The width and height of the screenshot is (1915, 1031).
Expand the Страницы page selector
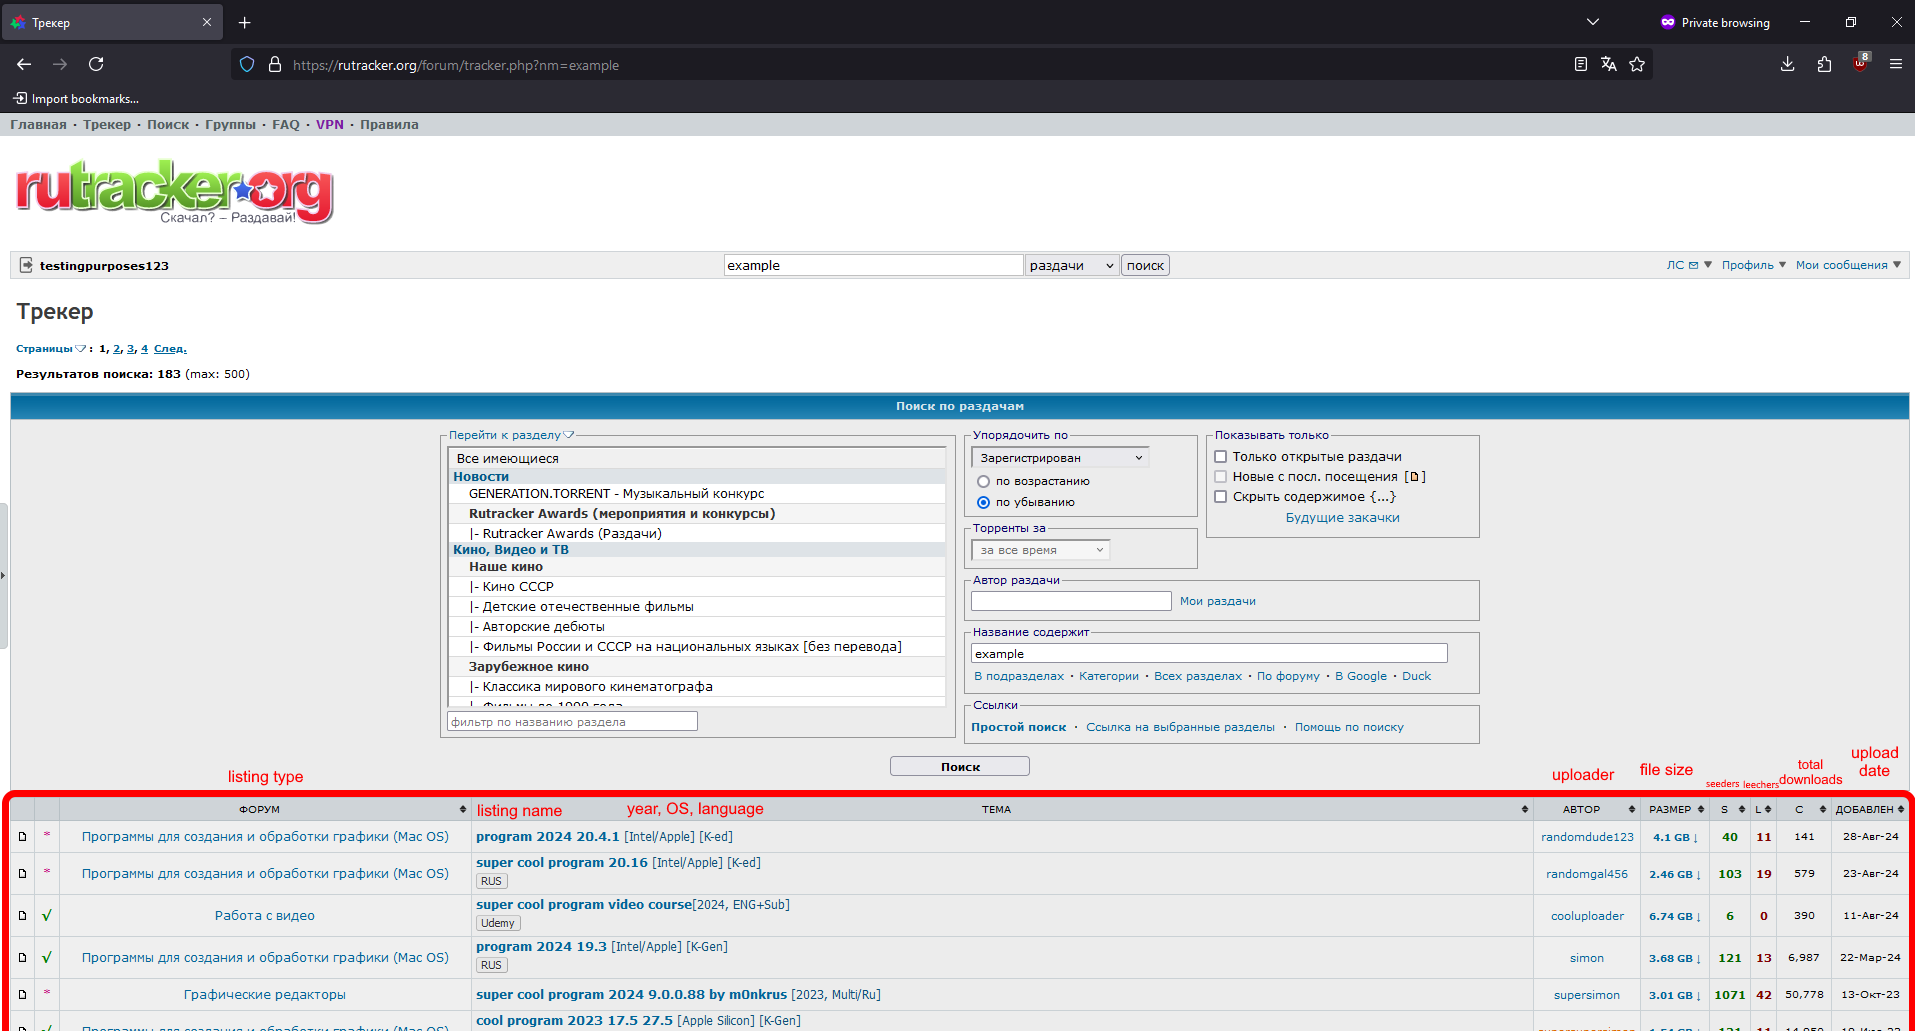(51, 349)
